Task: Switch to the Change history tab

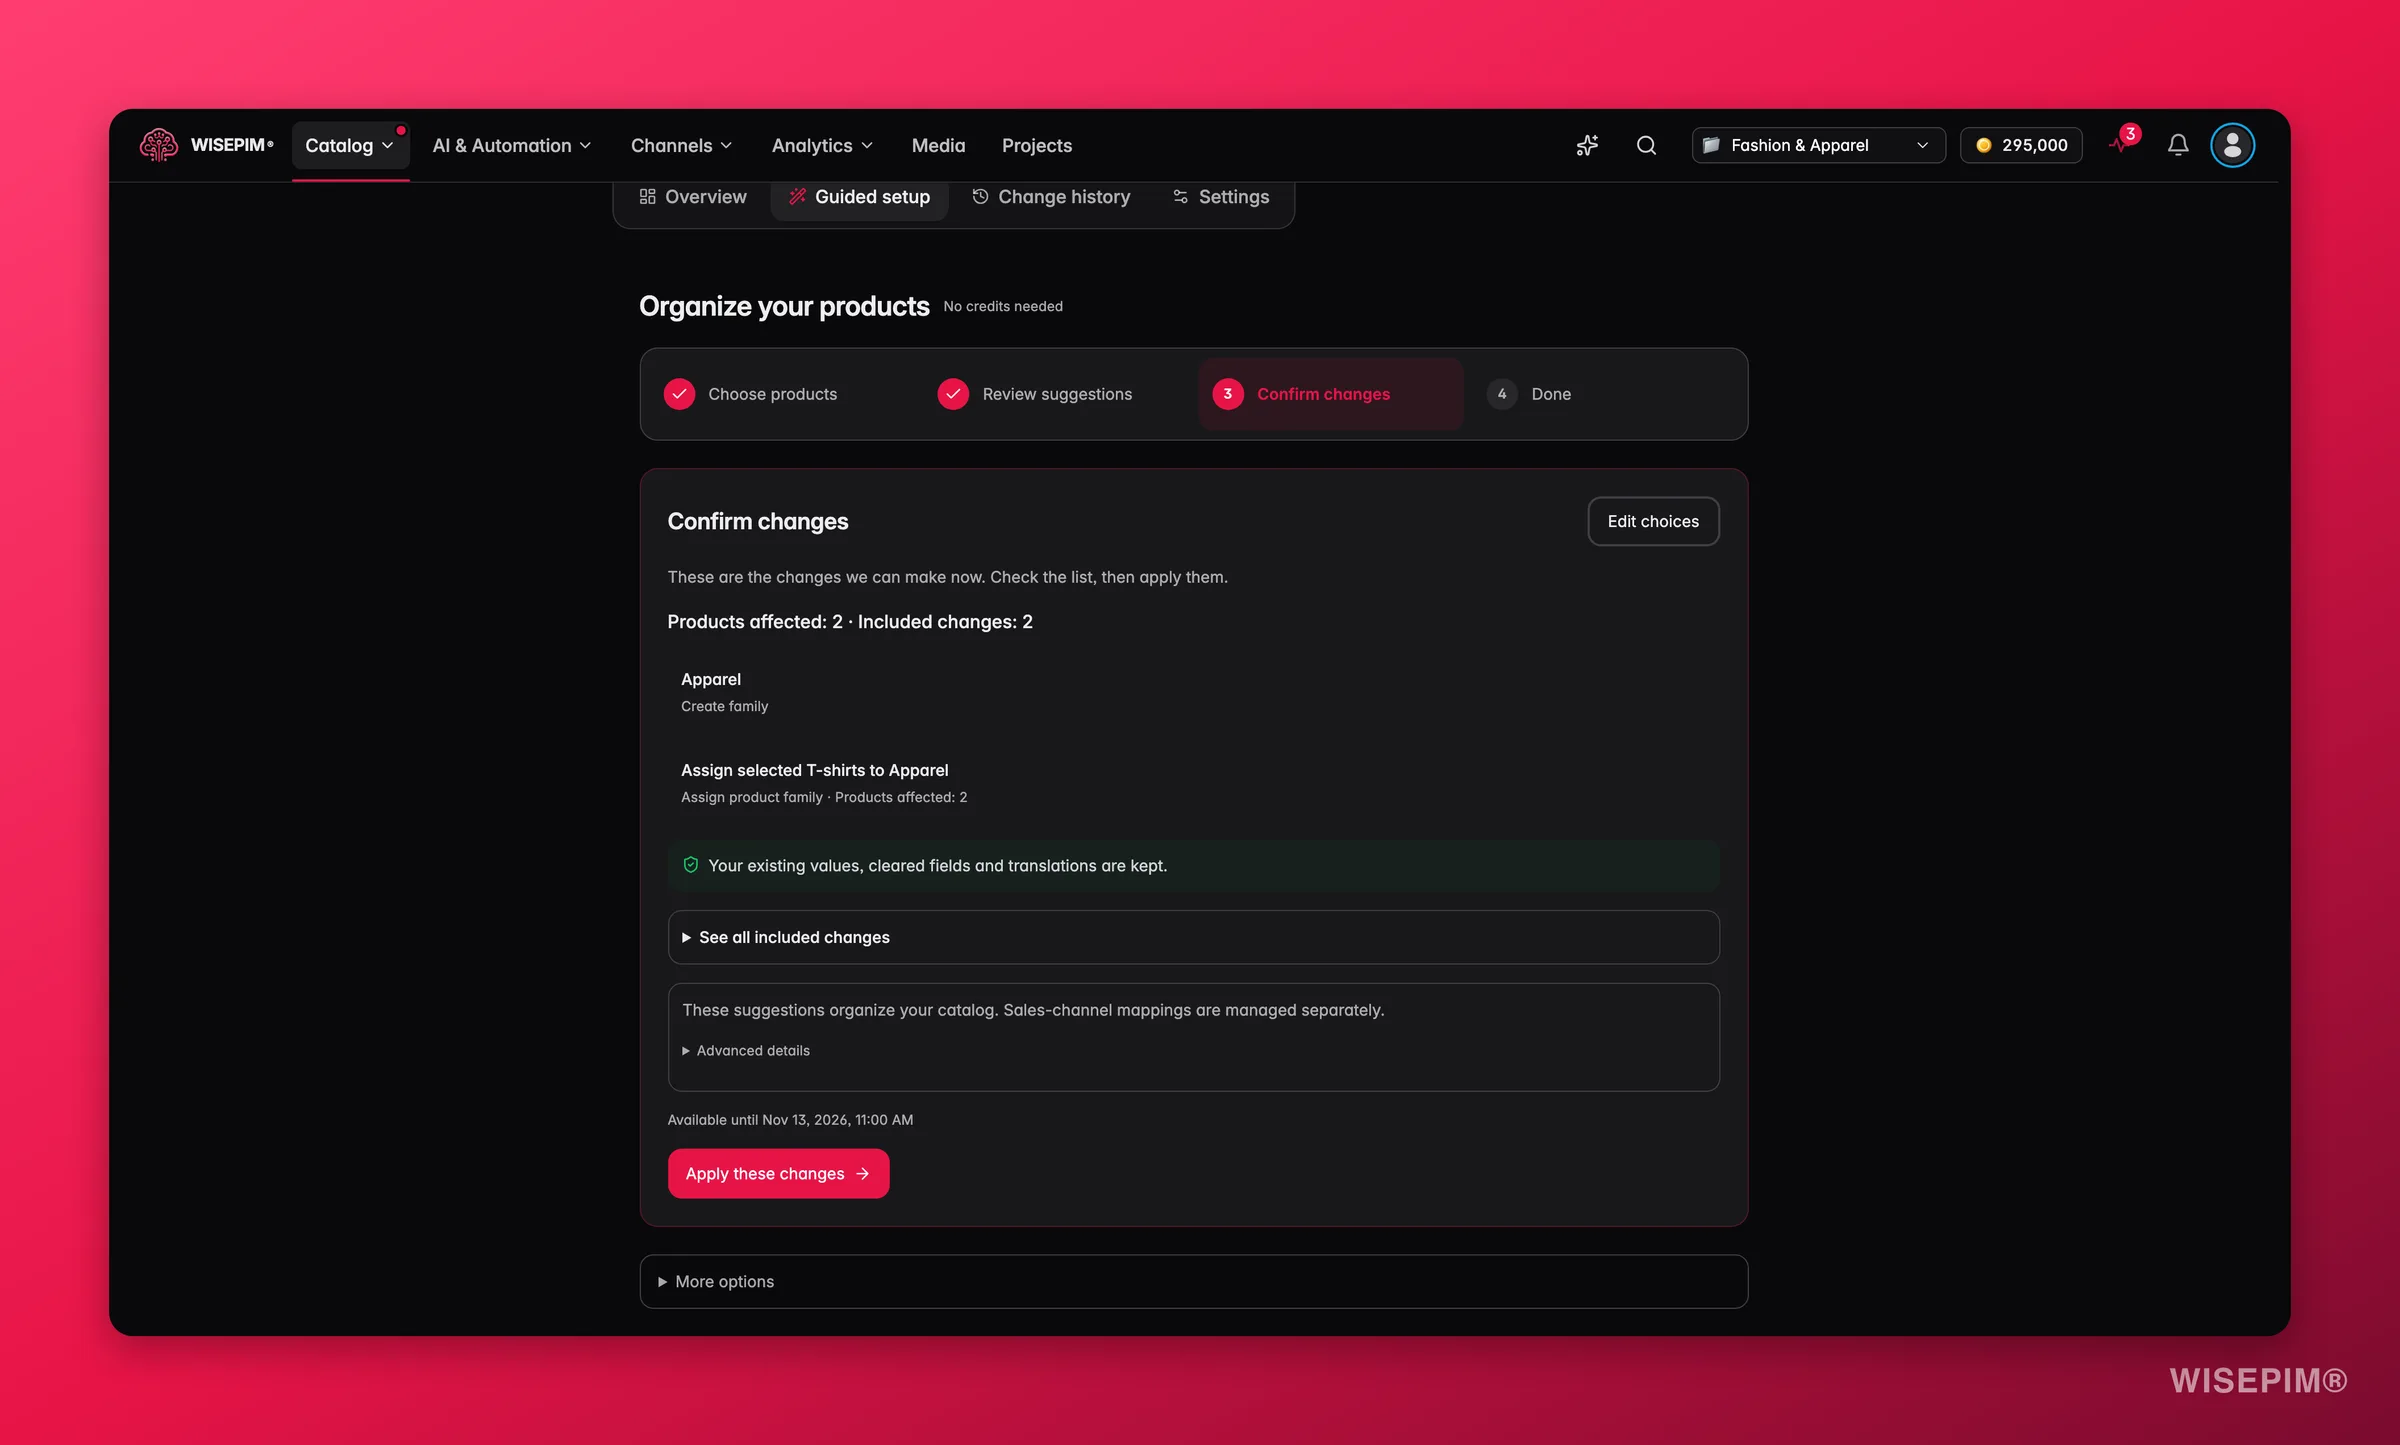Action: click(1051, 197)
